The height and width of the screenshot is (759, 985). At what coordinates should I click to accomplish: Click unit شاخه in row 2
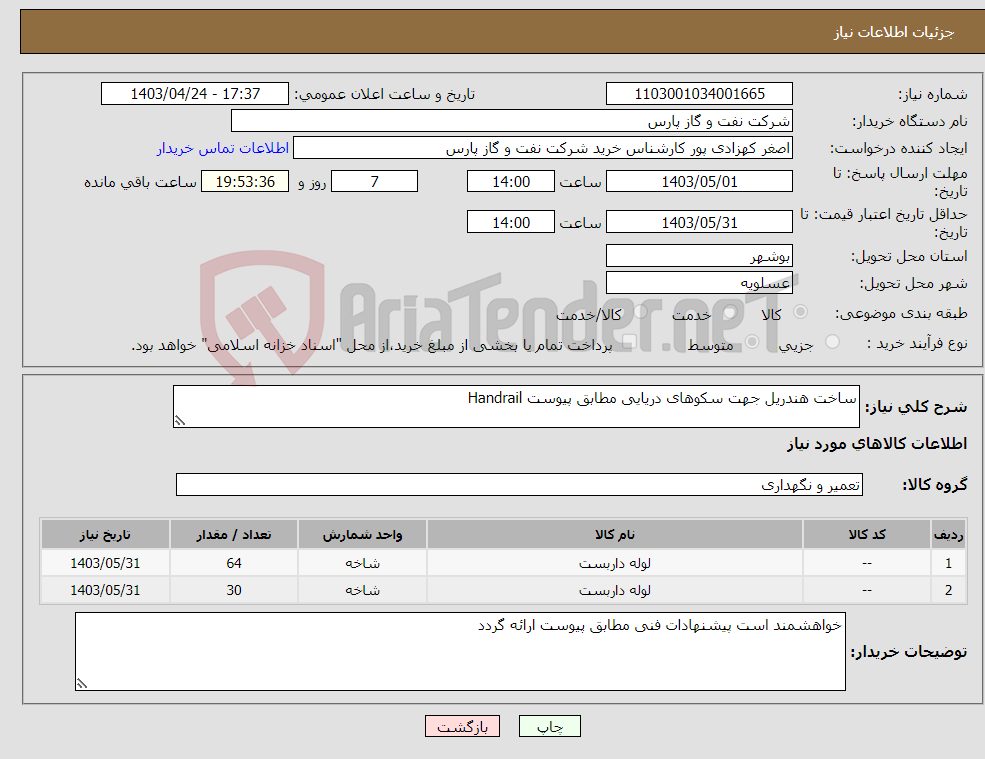pos(362,590)
